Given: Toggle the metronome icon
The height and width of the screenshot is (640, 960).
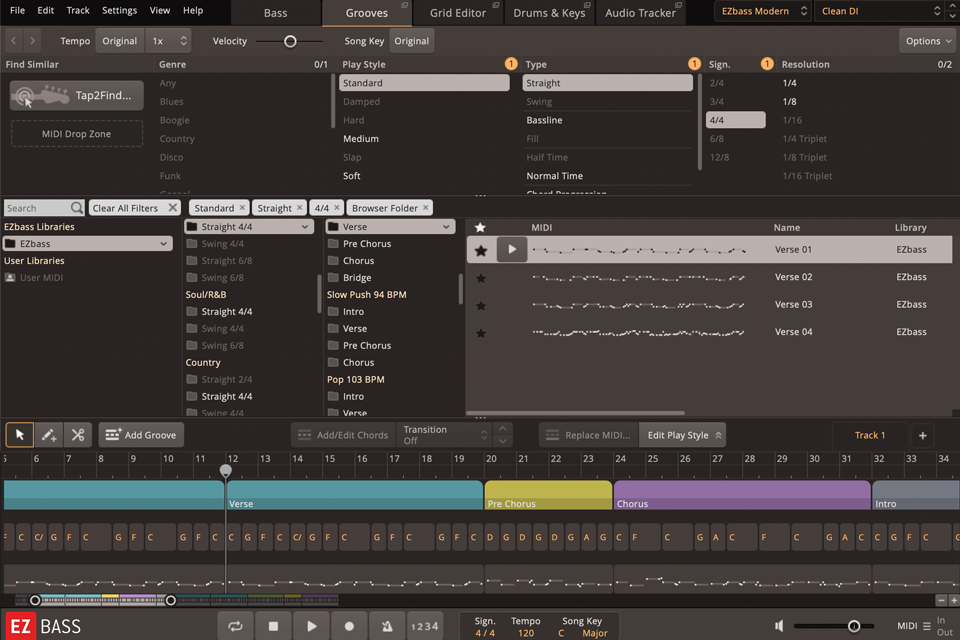Looking at the screenshot, I should [387, 624].
